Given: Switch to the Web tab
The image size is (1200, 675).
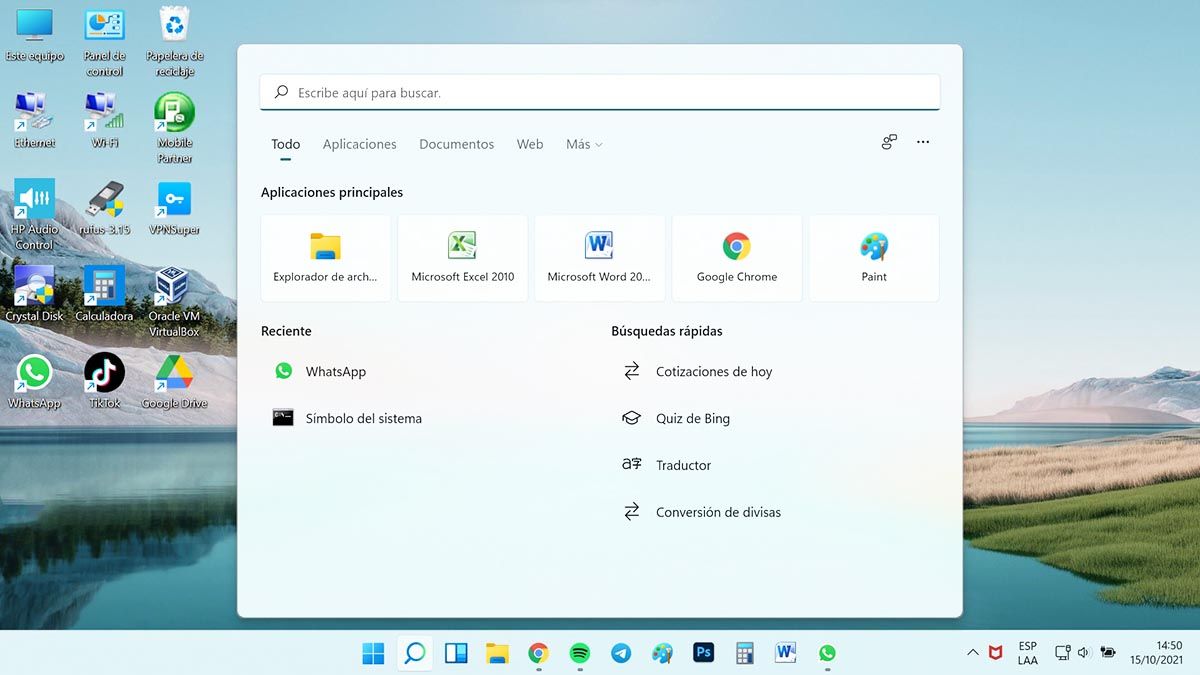Looking at the screenshot, I should tap(530, 144).
